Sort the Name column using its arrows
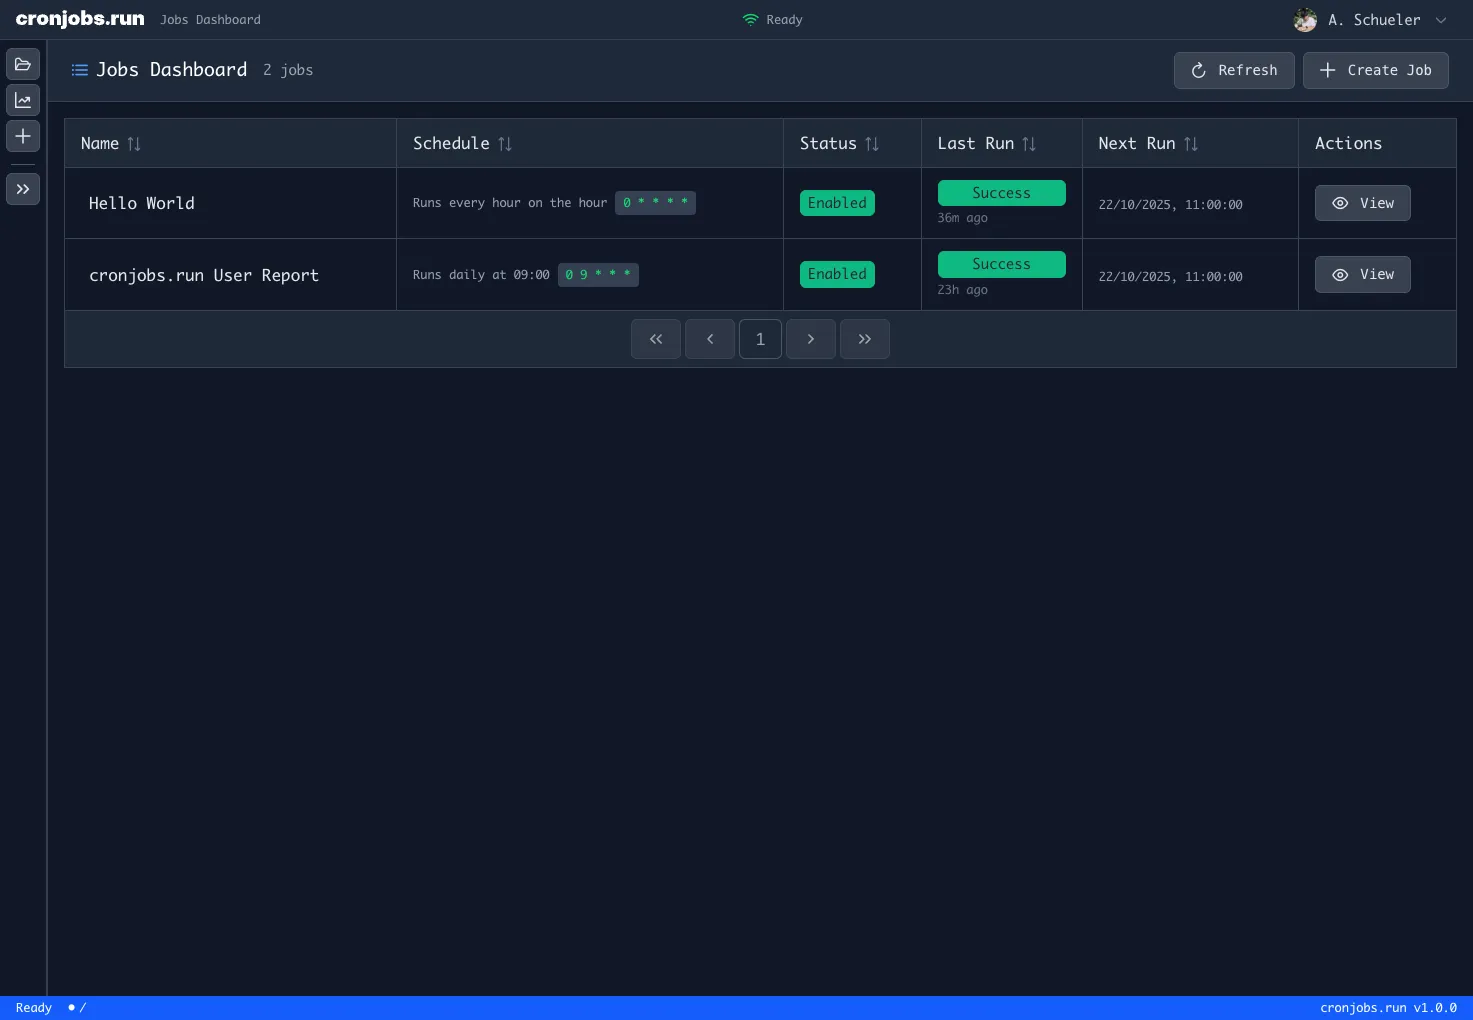 point(134,143)
